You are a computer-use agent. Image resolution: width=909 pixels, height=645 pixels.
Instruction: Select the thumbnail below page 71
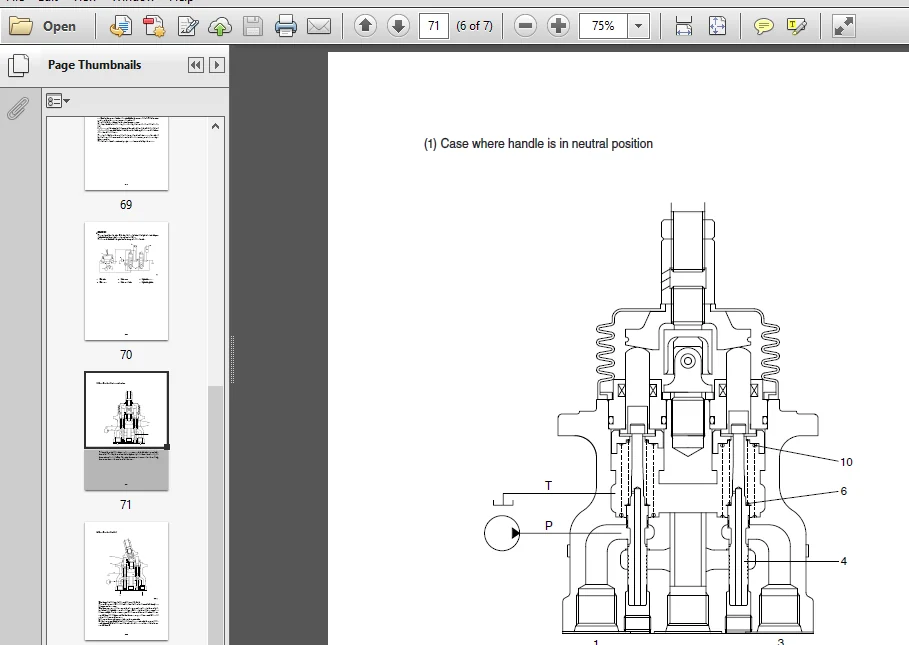[126, 581]
